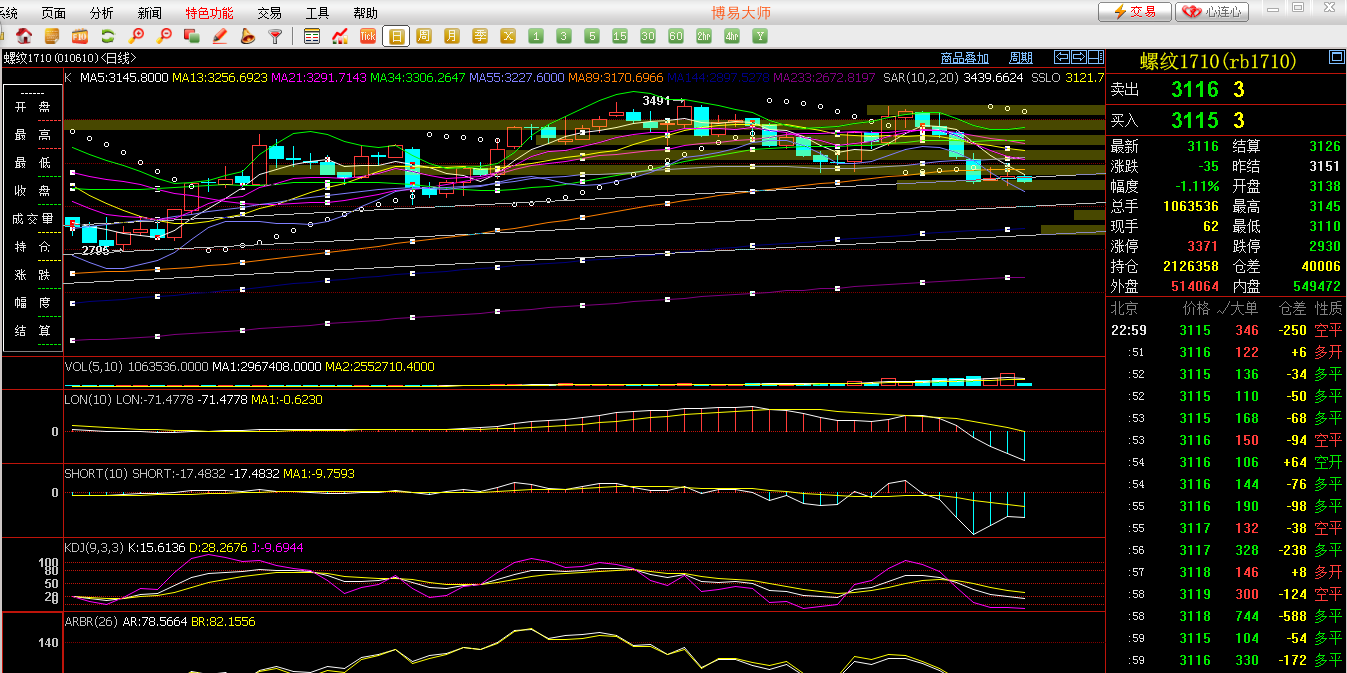Switch to 2hr period
The height and width of the screenshot is (673, 1347).
tap(704, 36)
